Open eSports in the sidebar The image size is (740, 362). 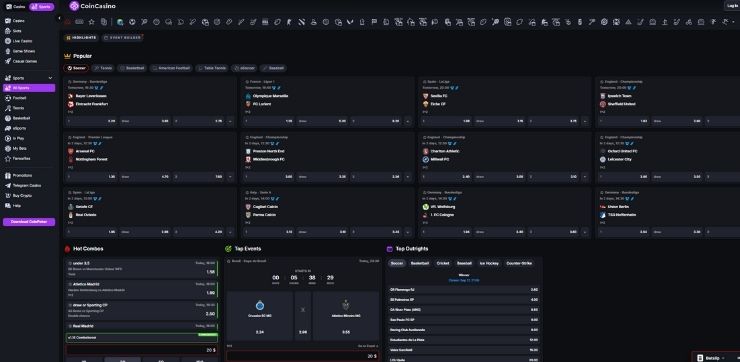(19, 128)
